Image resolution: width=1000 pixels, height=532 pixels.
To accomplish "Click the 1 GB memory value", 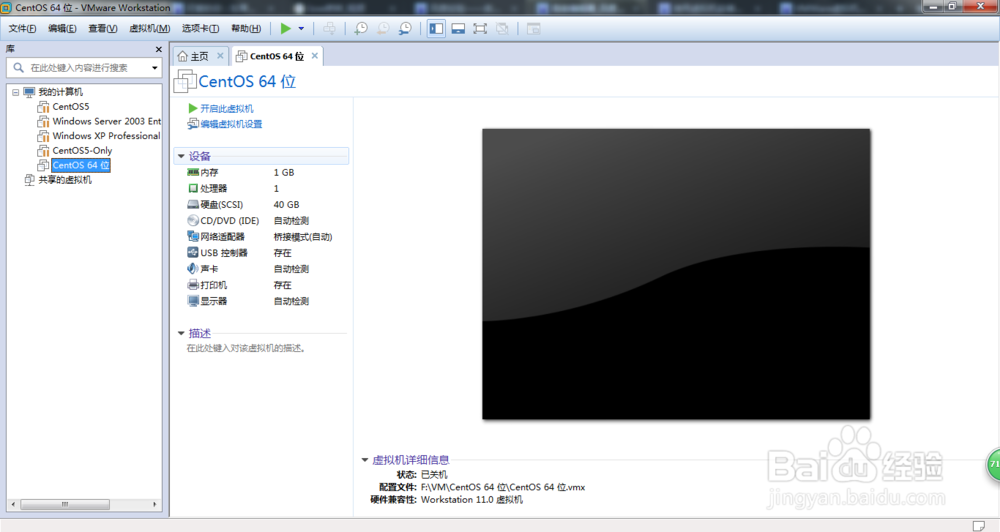I will (284, 172).
